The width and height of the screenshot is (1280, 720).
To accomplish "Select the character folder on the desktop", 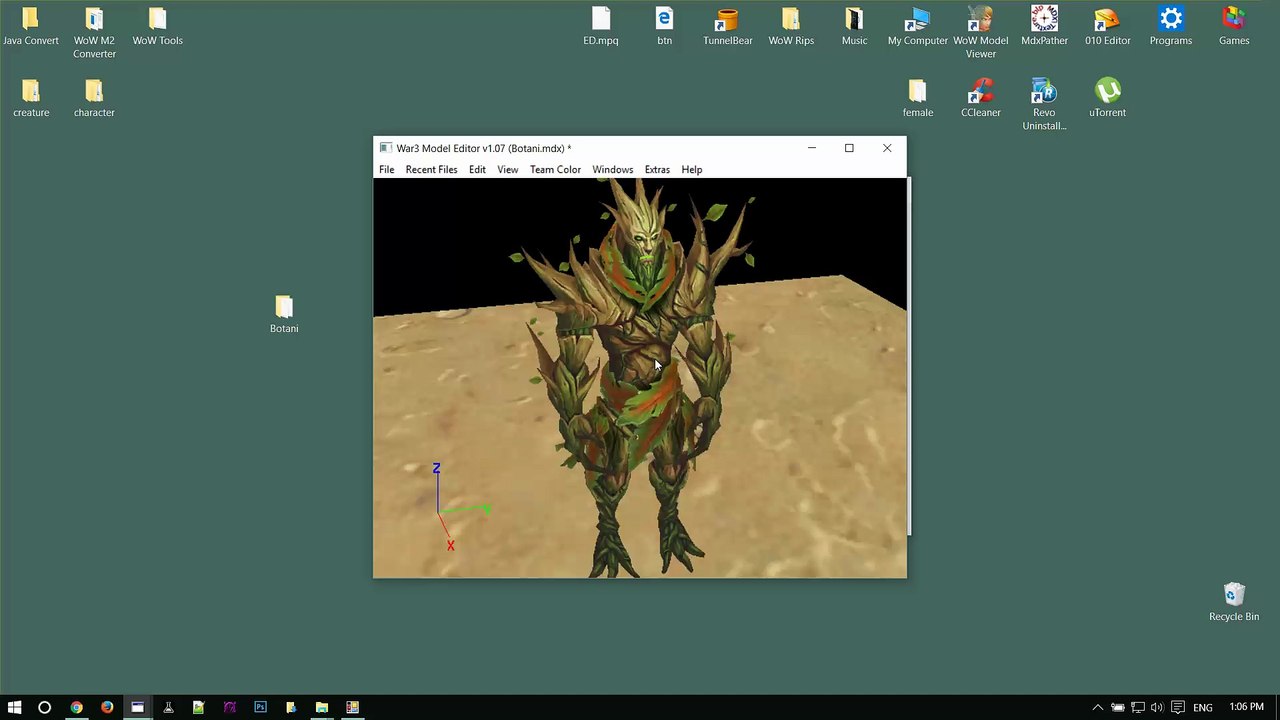I will pos(94,99).
